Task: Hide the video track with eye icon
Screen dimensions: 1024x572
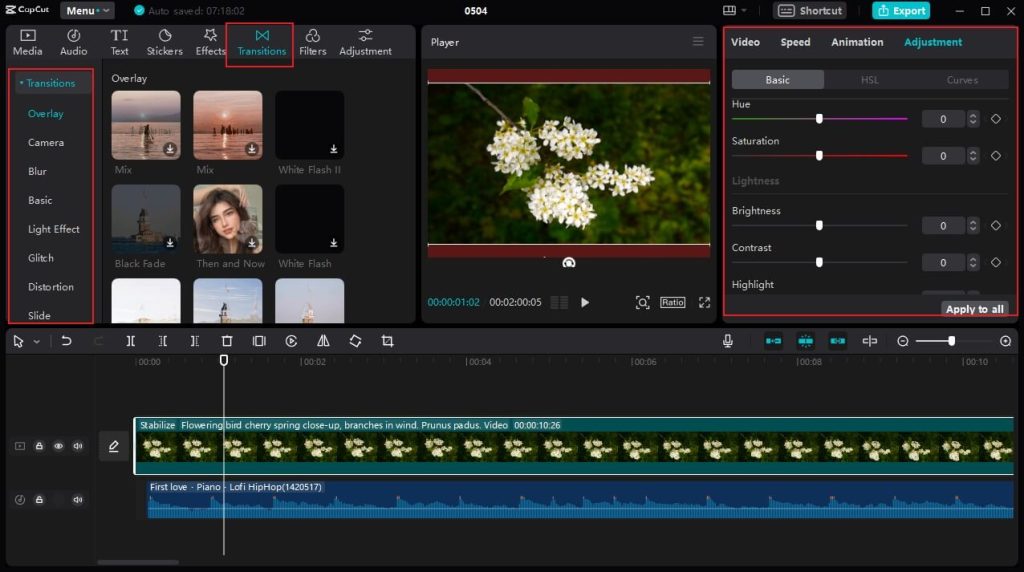Action: point(58,446)
